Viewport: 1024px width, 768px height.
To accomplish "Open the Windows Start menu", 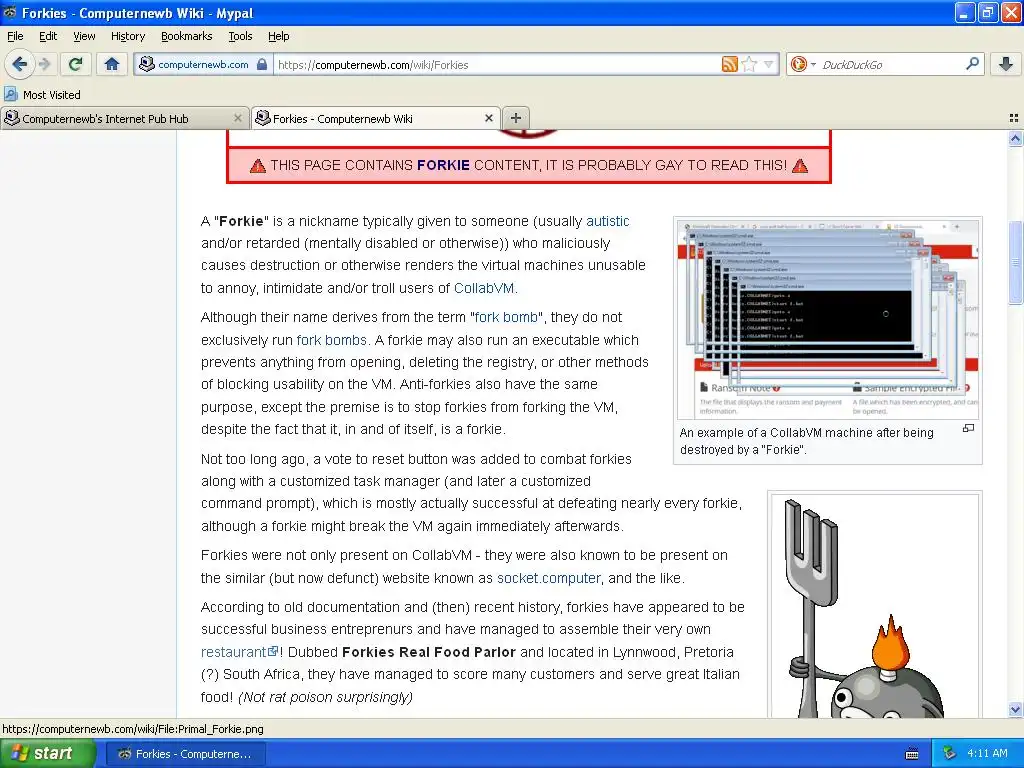I will 48,754.
